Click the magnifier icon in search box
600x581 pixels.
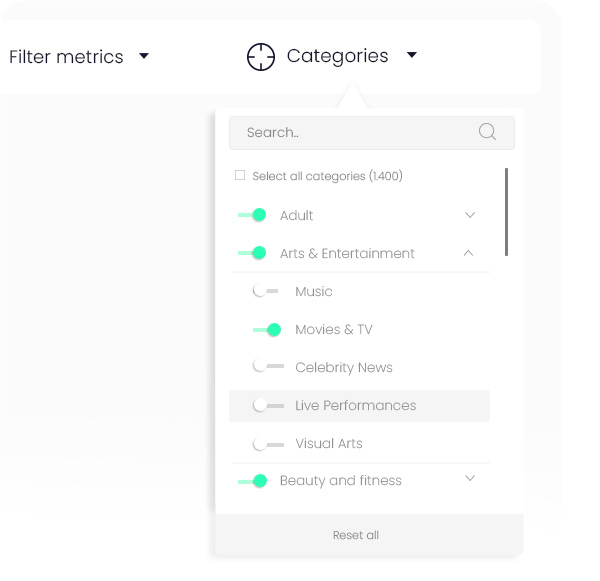pyautogui.click(x=487, y=132)
